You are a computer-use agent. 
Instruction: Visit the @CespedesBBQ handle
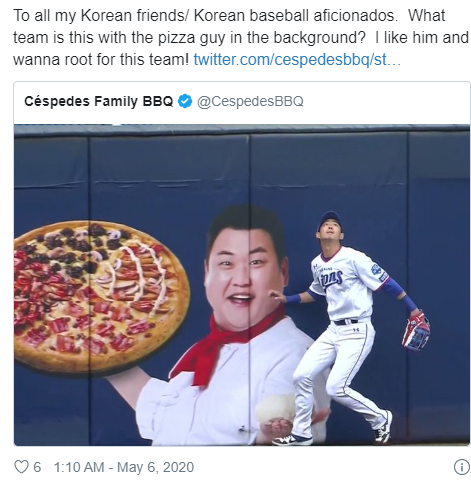tap(250, 101)
